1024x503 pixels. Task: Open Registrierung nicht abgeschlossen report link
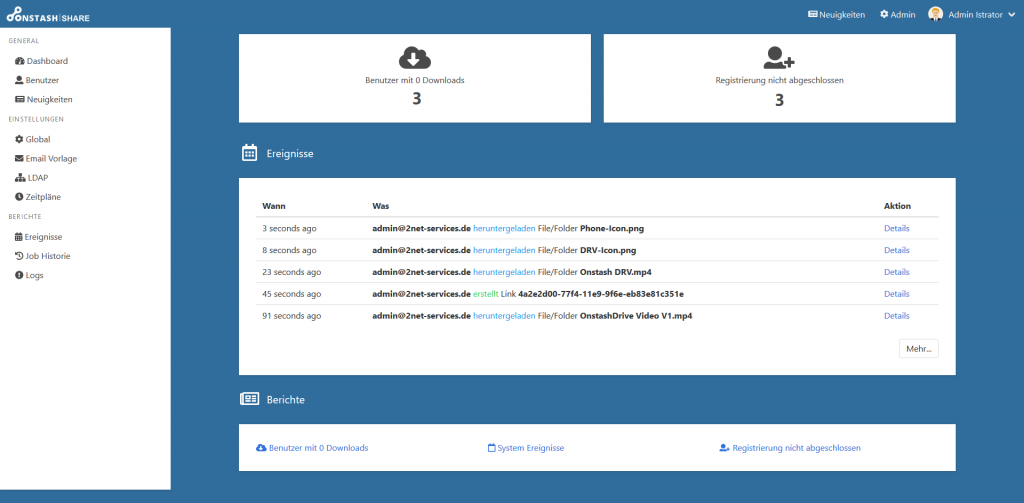(x=790, y=448)
